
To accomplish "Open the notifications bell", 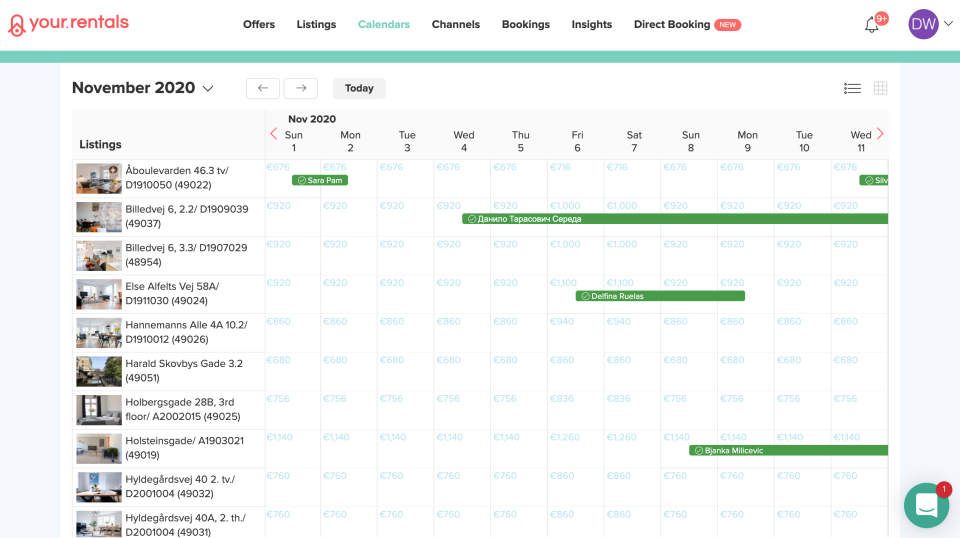I will click(x=872, y=25).
